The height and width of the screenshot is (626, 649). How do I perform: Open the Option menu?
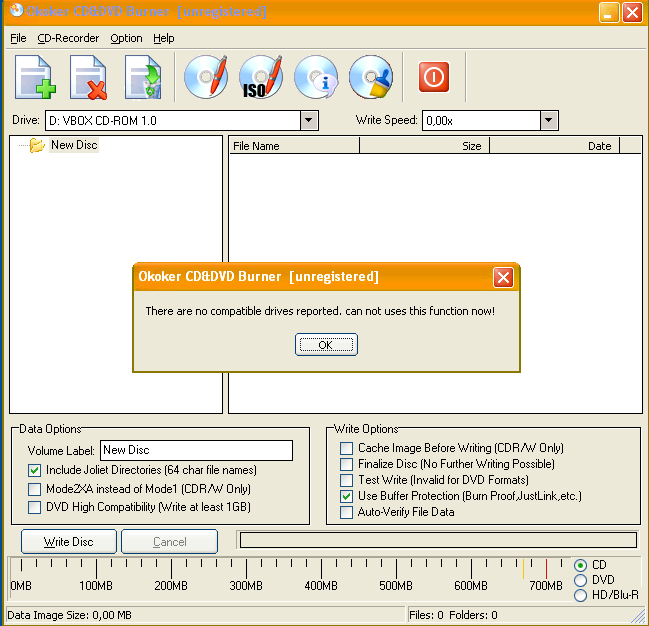(x=126, y=38)
